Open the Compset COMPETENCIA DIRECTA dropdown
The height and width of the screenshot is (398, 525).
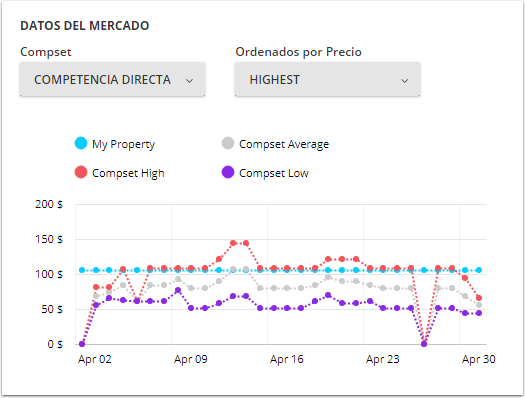(x=112, y=79)
